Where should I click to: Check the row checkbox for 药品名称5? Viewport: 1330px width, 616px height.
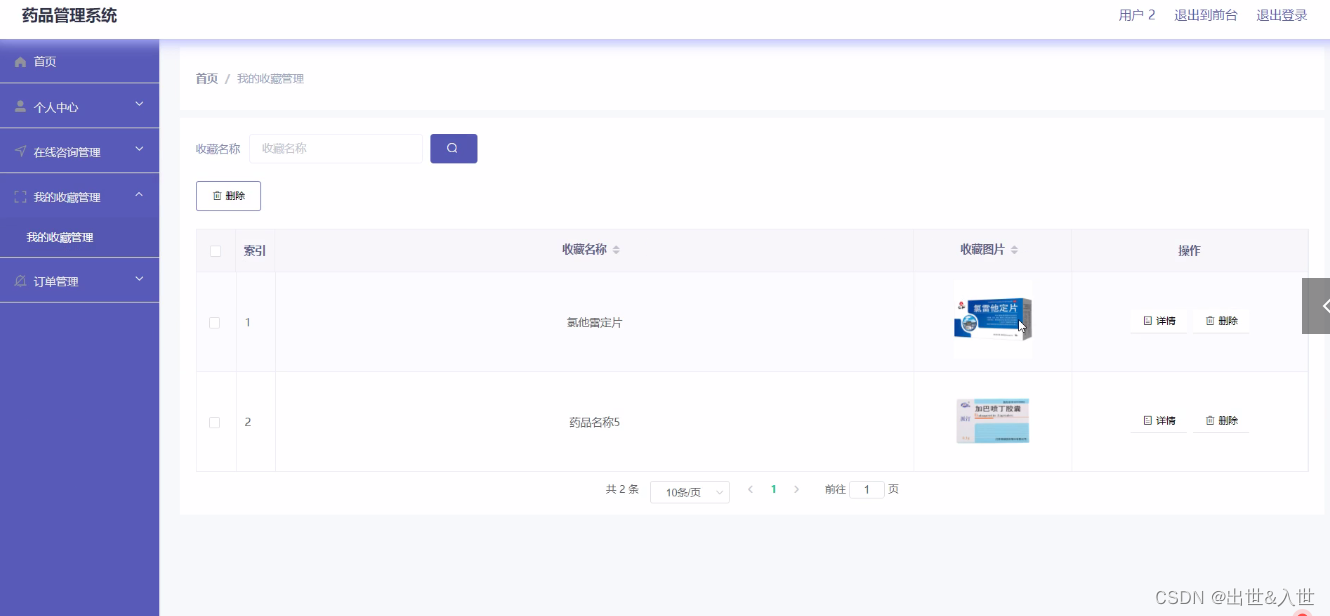coord(214,423)
